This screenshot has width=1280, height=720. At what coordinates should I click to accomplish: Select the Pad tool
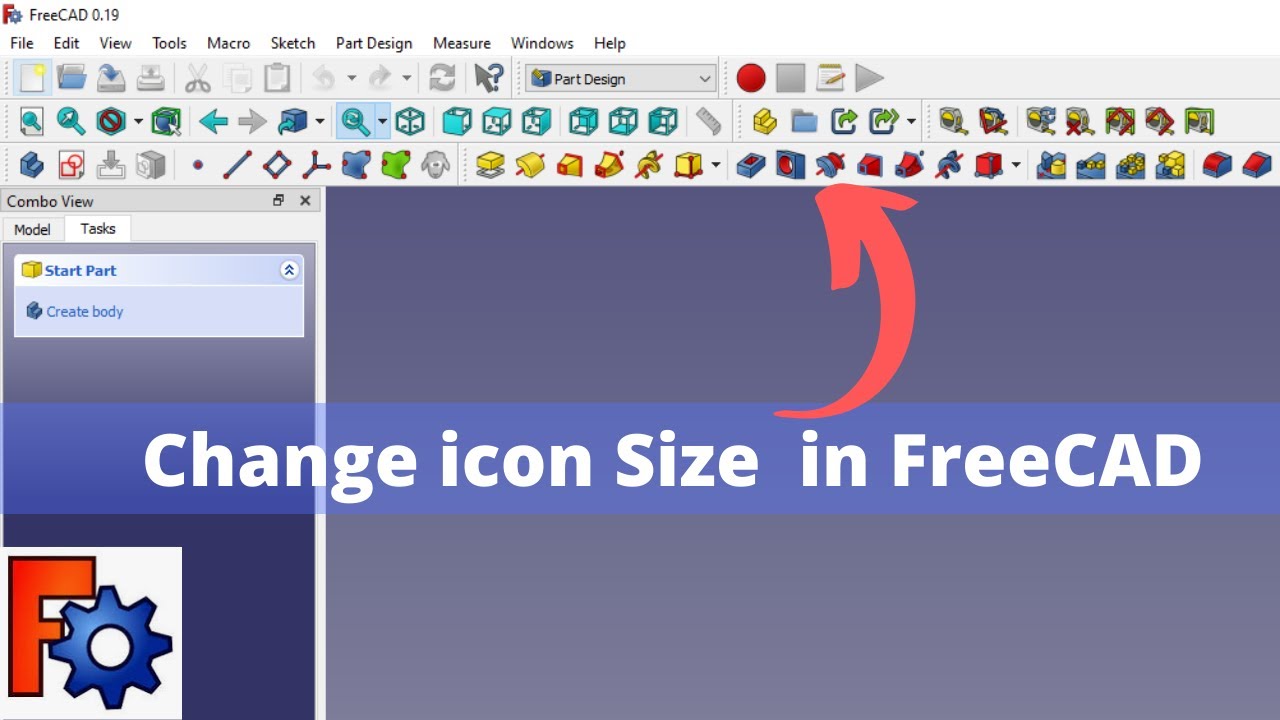point(490,164)
